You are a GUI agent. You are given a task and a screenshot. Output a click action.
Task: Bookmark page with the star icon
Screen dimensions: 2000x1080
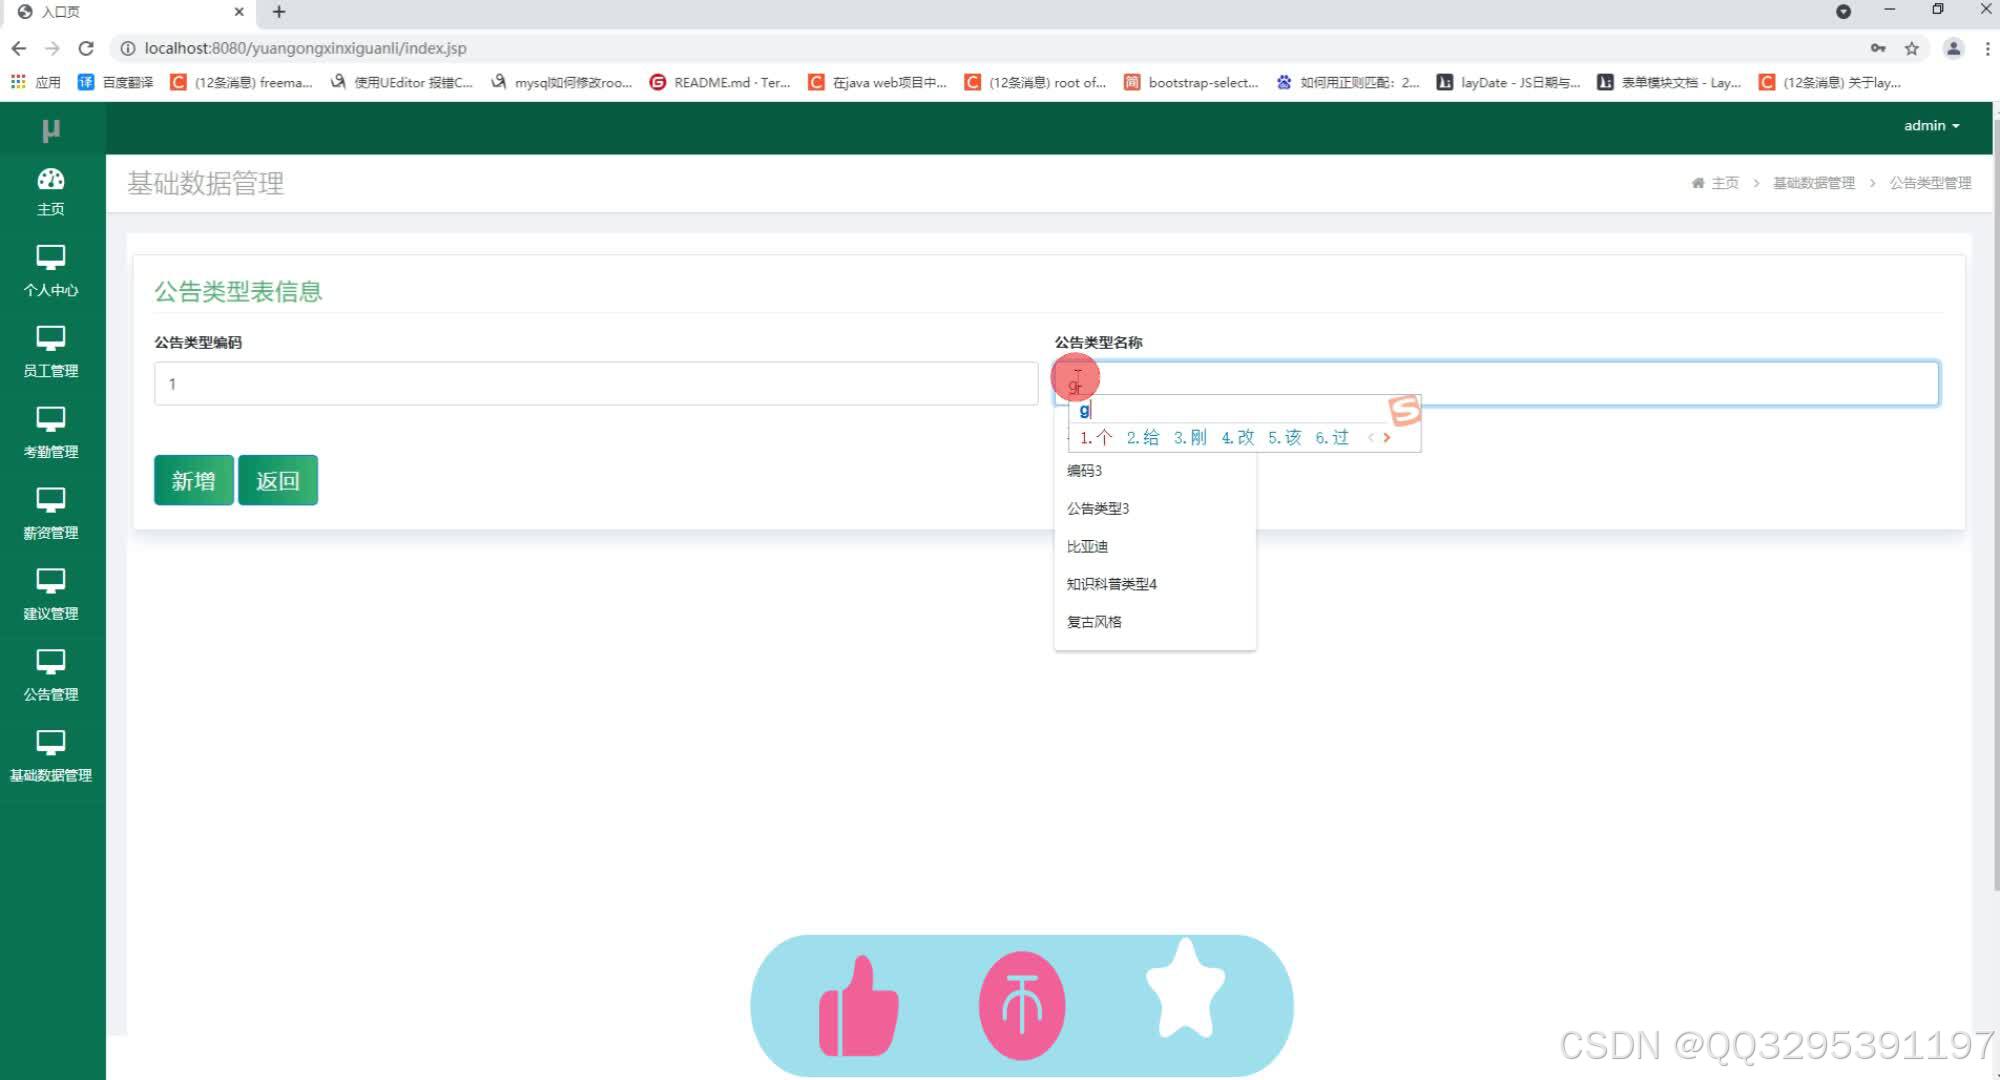tap(1912, 48)
